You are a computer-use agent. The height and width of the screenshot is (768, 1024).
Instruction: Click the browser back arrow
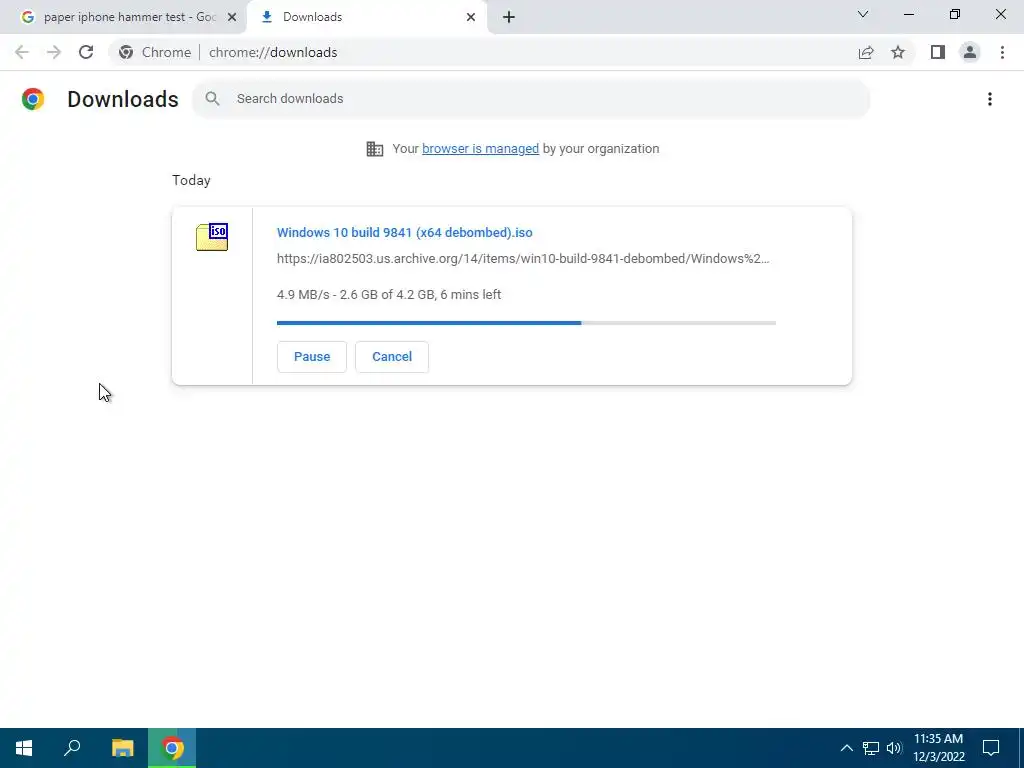click(22, 52)
